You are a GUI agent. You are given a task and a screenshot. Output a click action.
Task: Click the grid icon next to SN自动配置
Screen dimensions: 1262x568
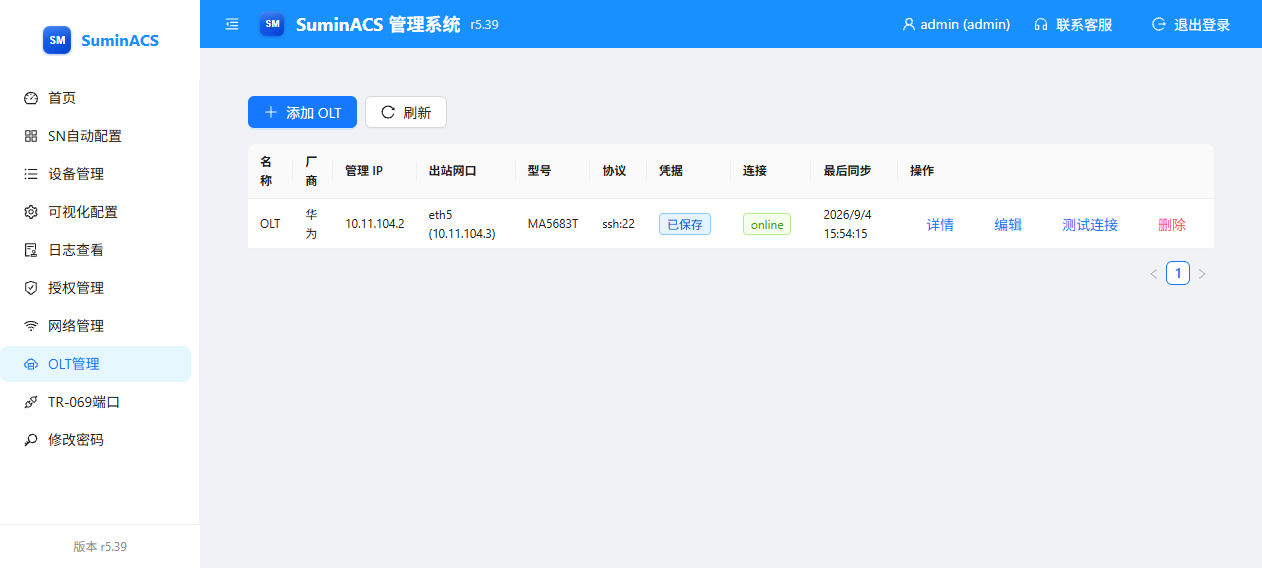pyautogui.click(x=31, y=136)
